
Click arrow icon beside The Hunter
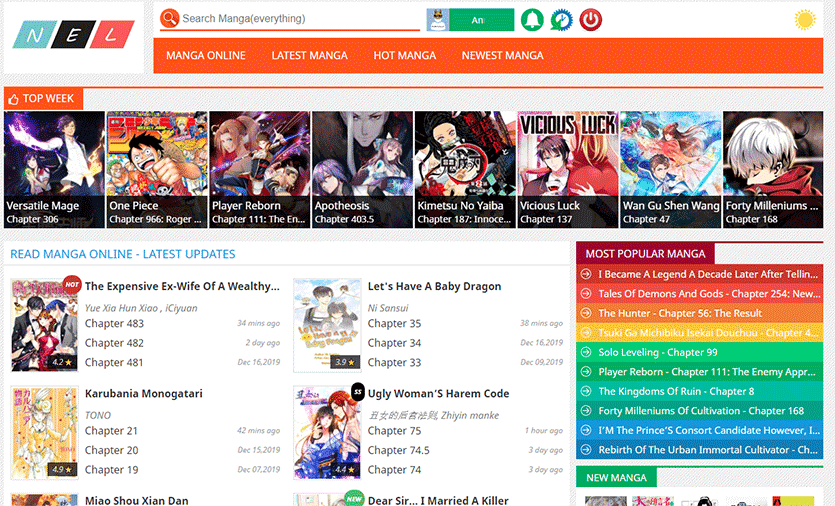click(x=586, y=313)
